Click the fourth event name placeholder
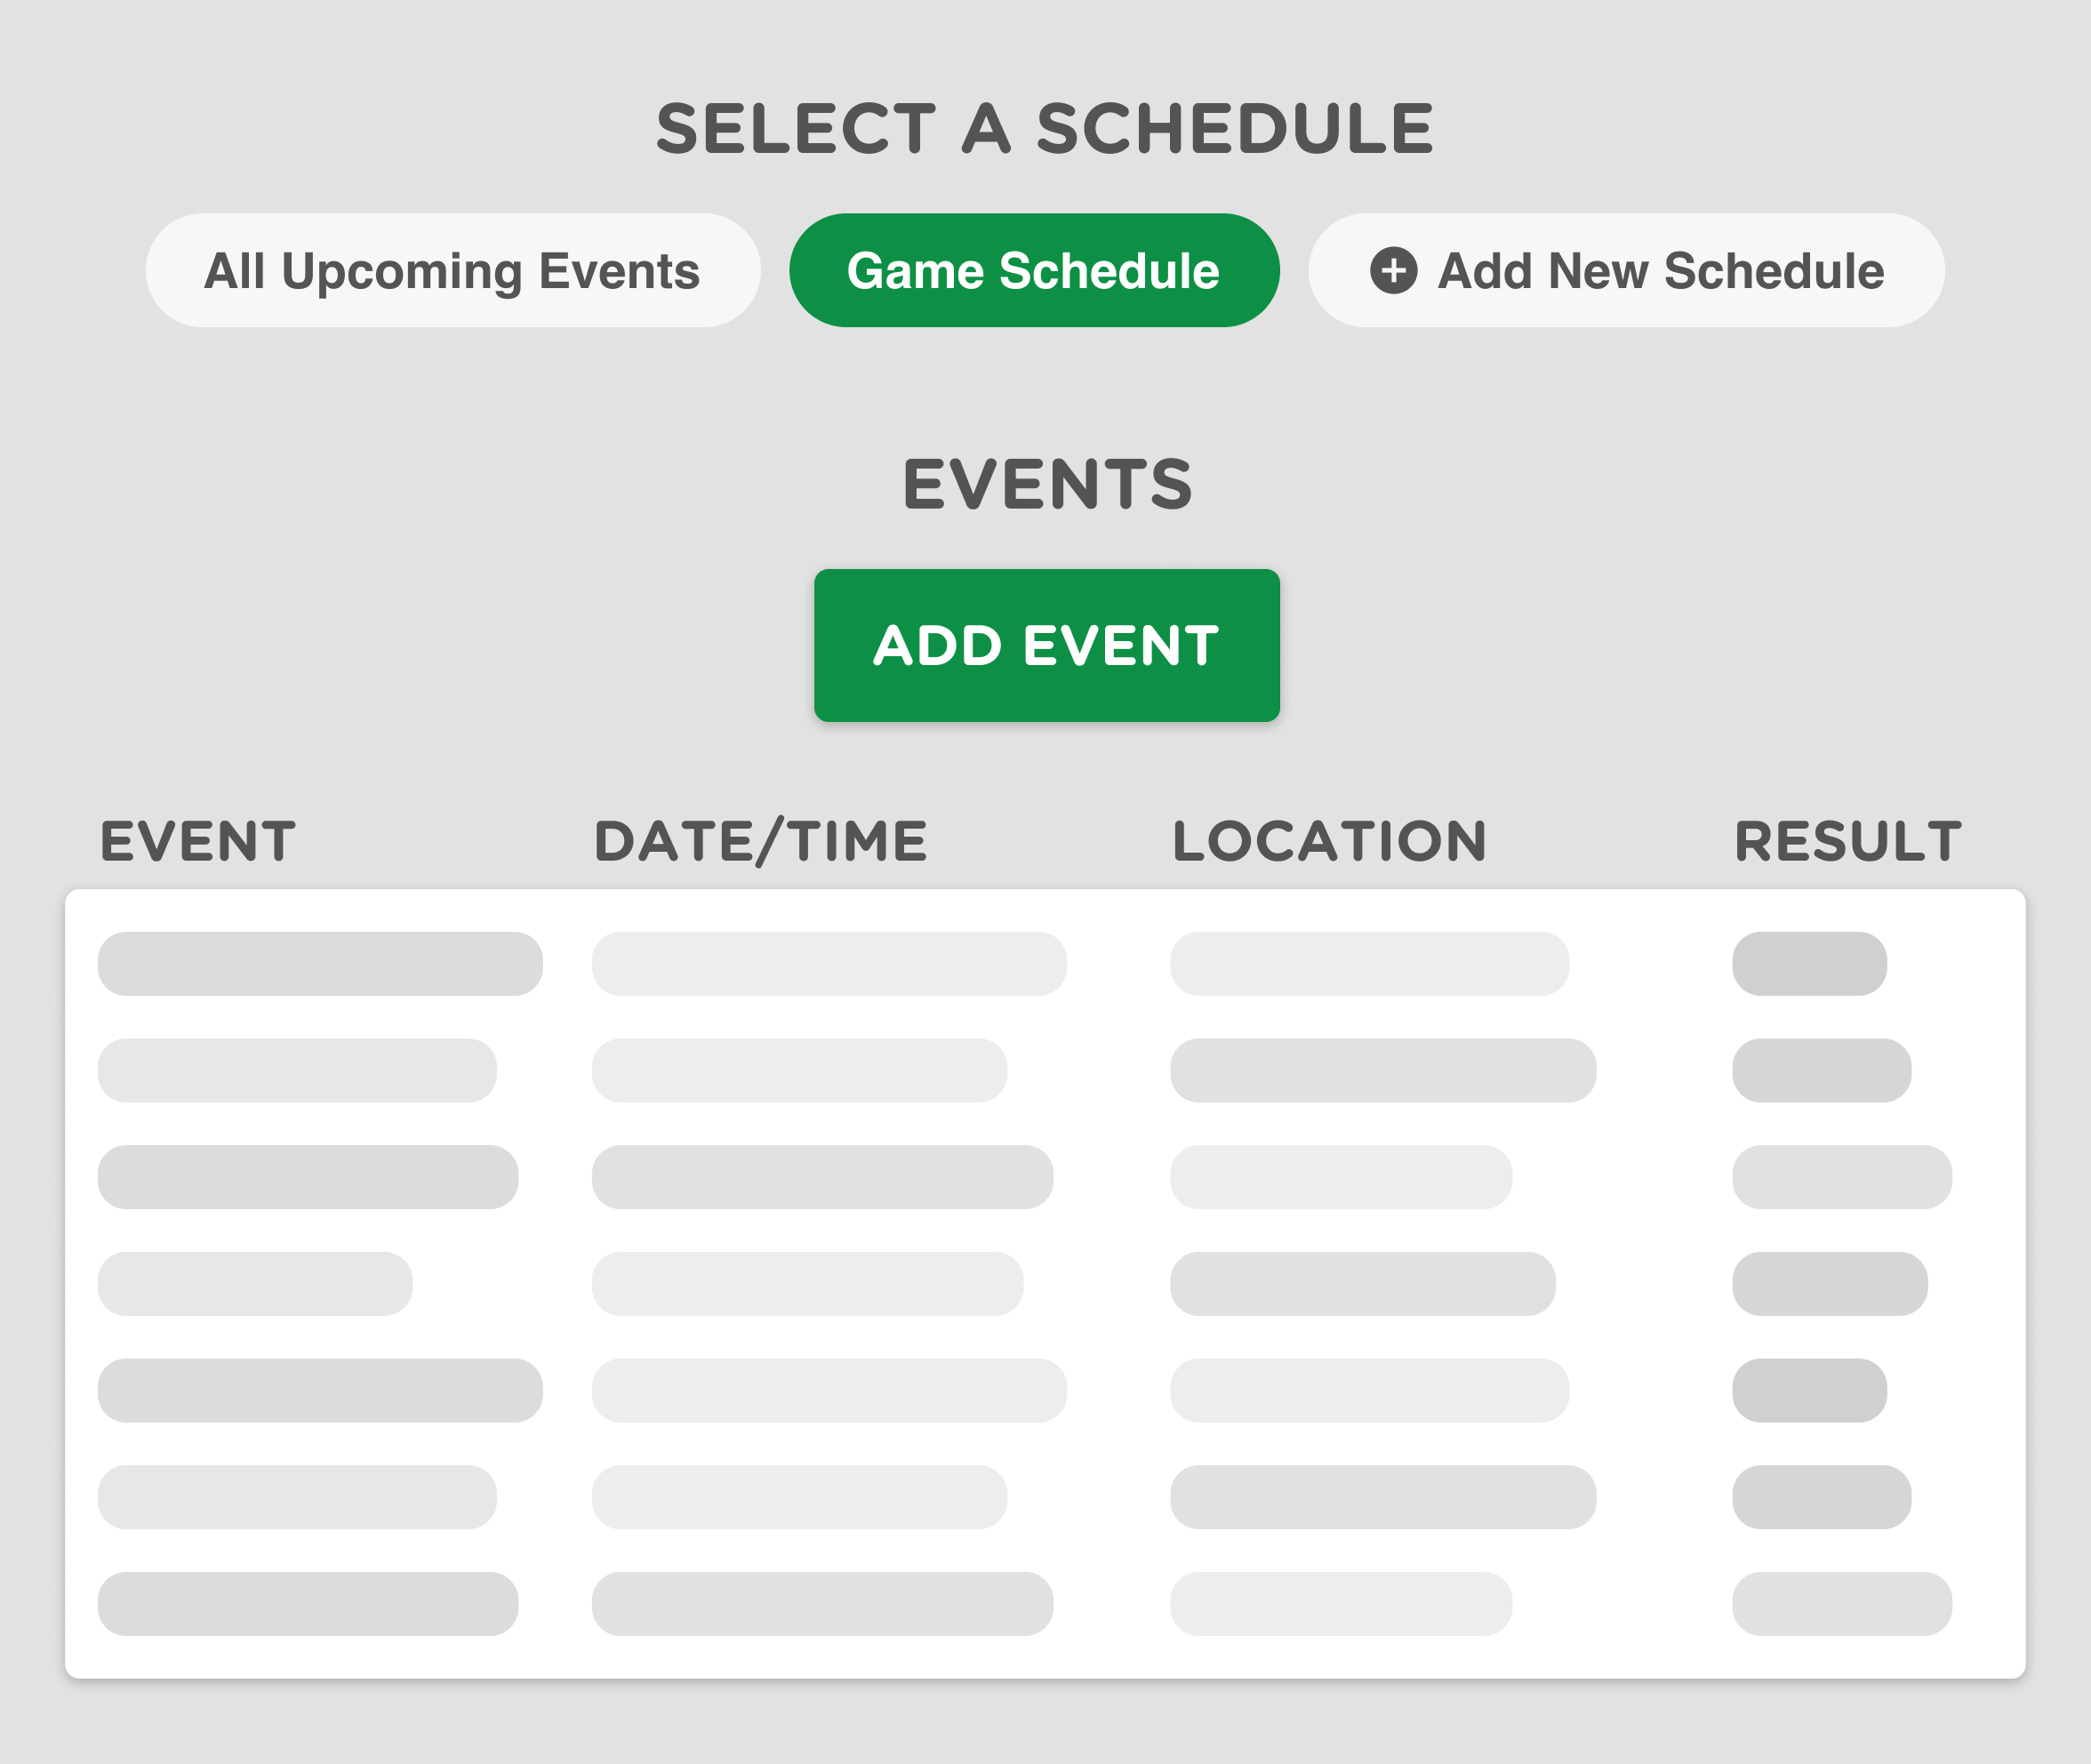 pos(254,1283)
